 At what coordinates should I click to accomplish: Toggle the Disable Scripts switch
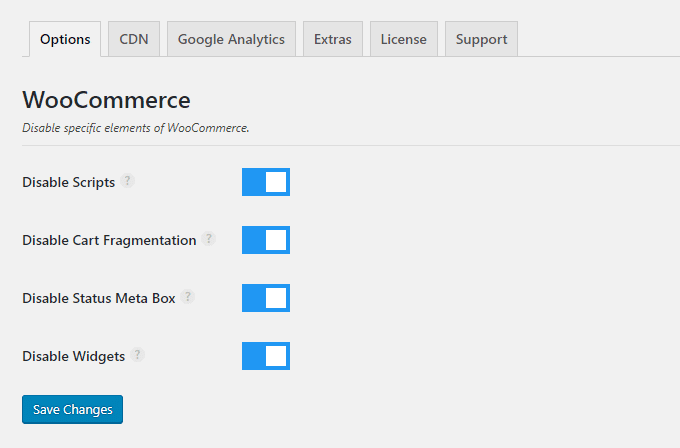pyautogui.click(x=266, y=182)
